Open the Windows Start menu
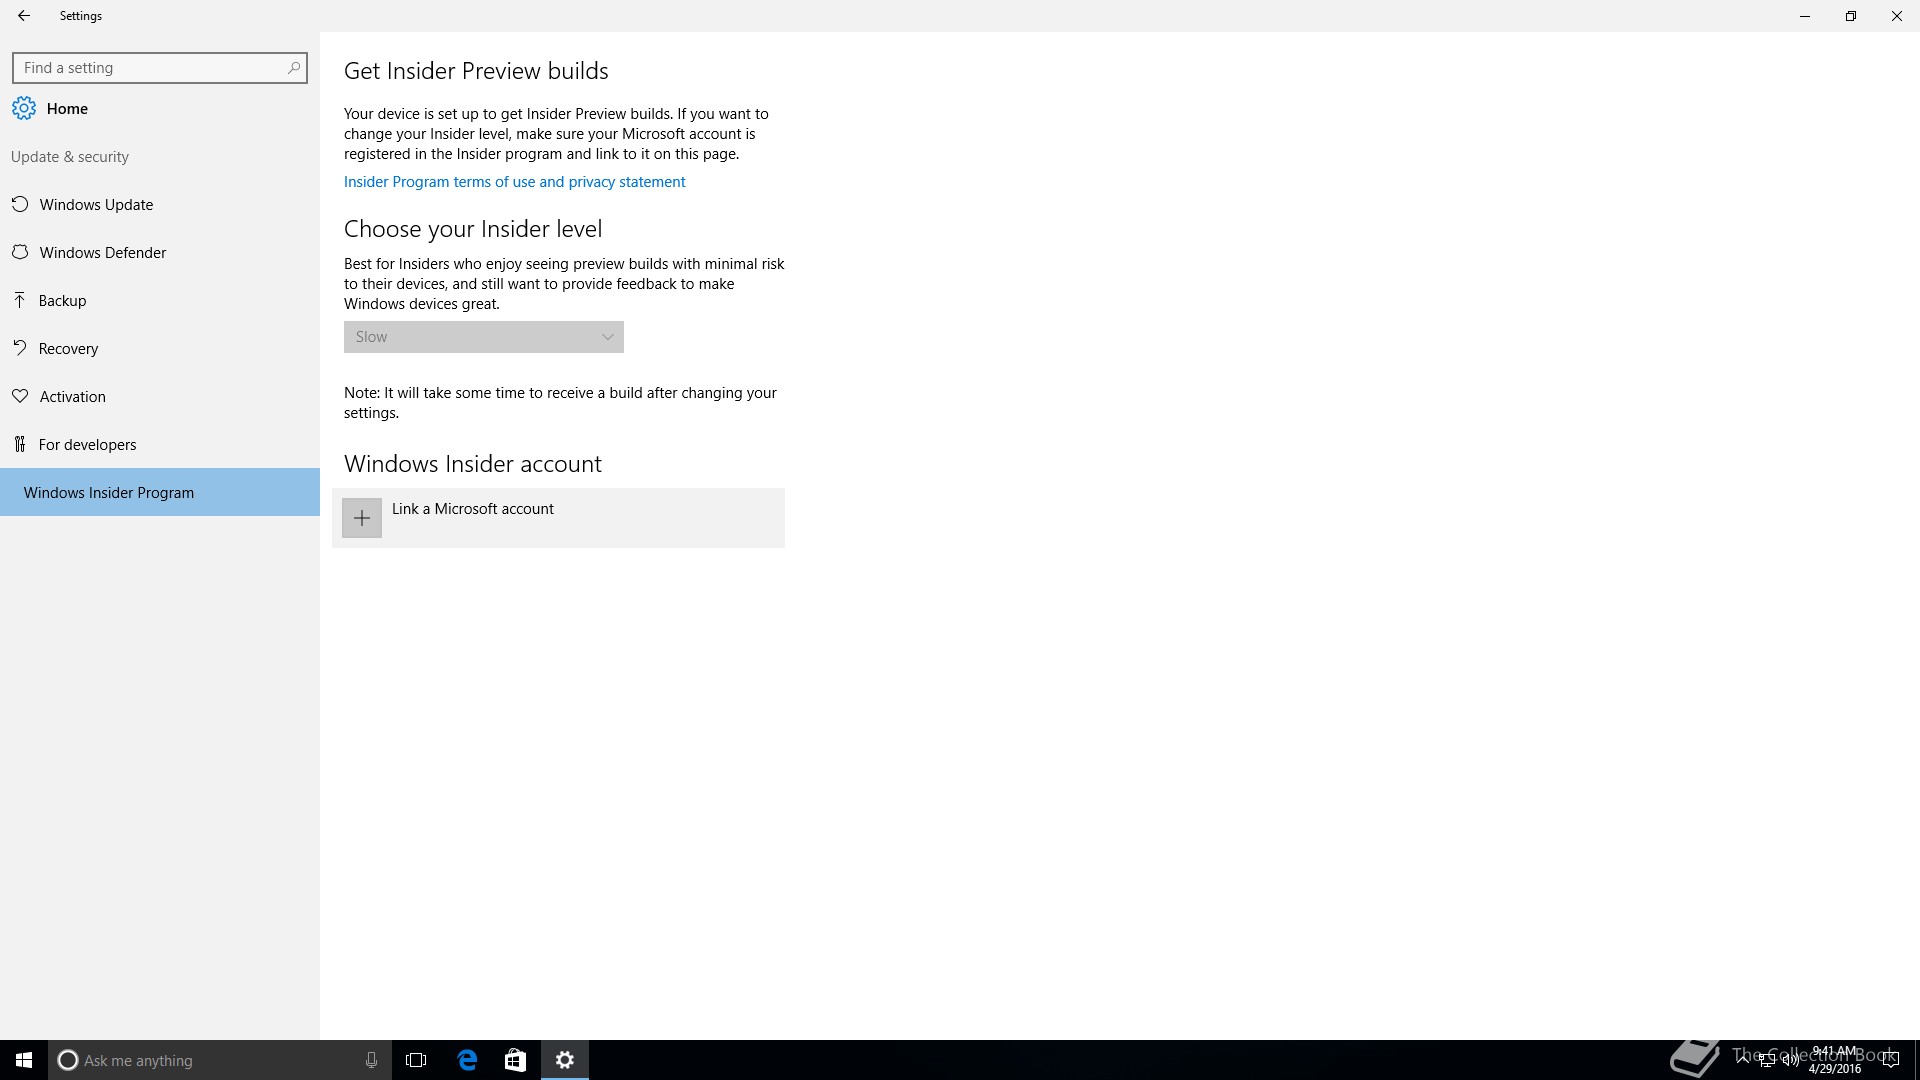Image resolution: width=1920 pixels, height=1080 pixels. point(24,1060)
